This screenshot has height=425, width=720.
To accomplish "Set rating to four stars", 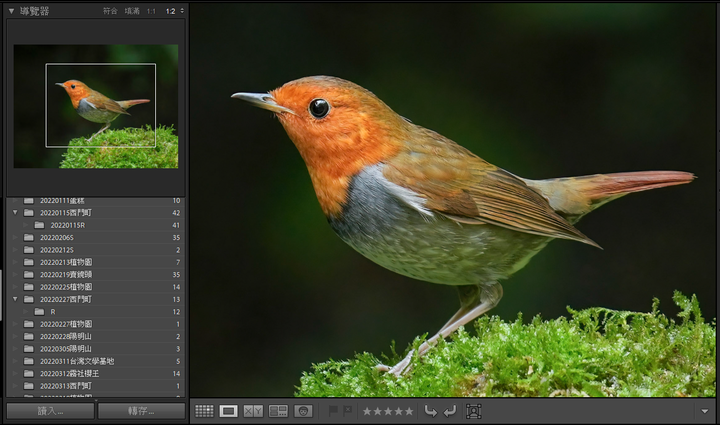I will 399,411.
